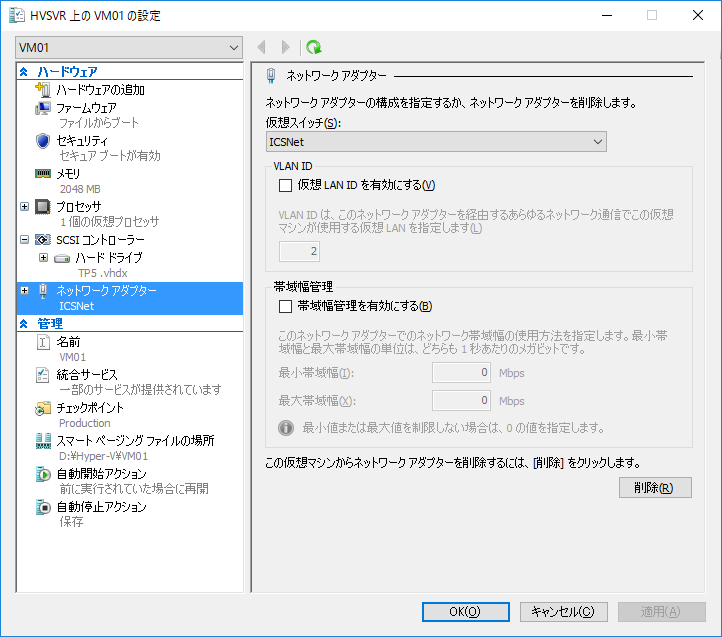Screen dimensions: 722x637
Task: Click the info icon in 帯域幅管理
Action: pyautogui.click(x=286, y=428)
